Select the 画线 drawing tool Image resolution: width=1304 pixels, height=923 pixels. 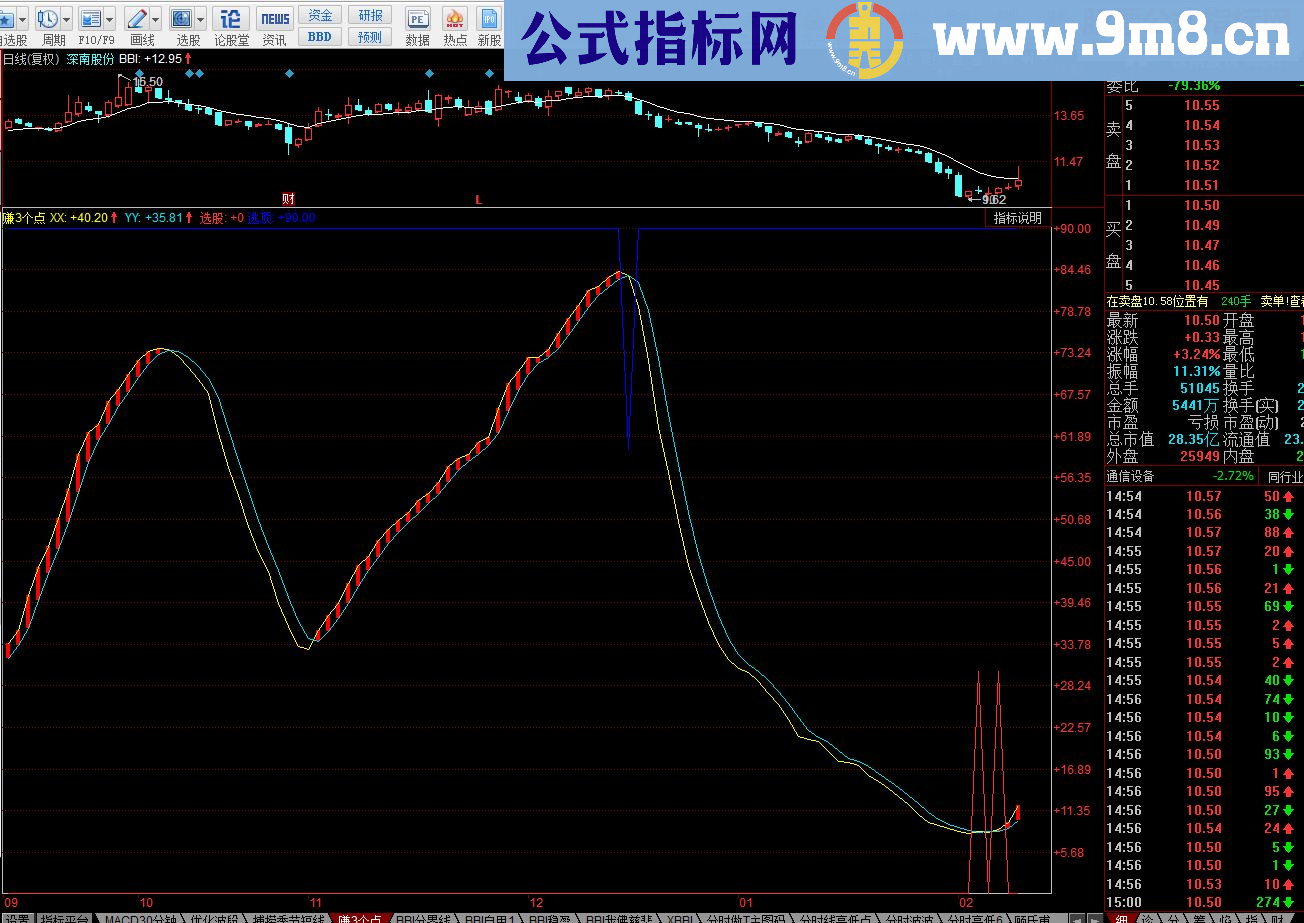point(138,17)
